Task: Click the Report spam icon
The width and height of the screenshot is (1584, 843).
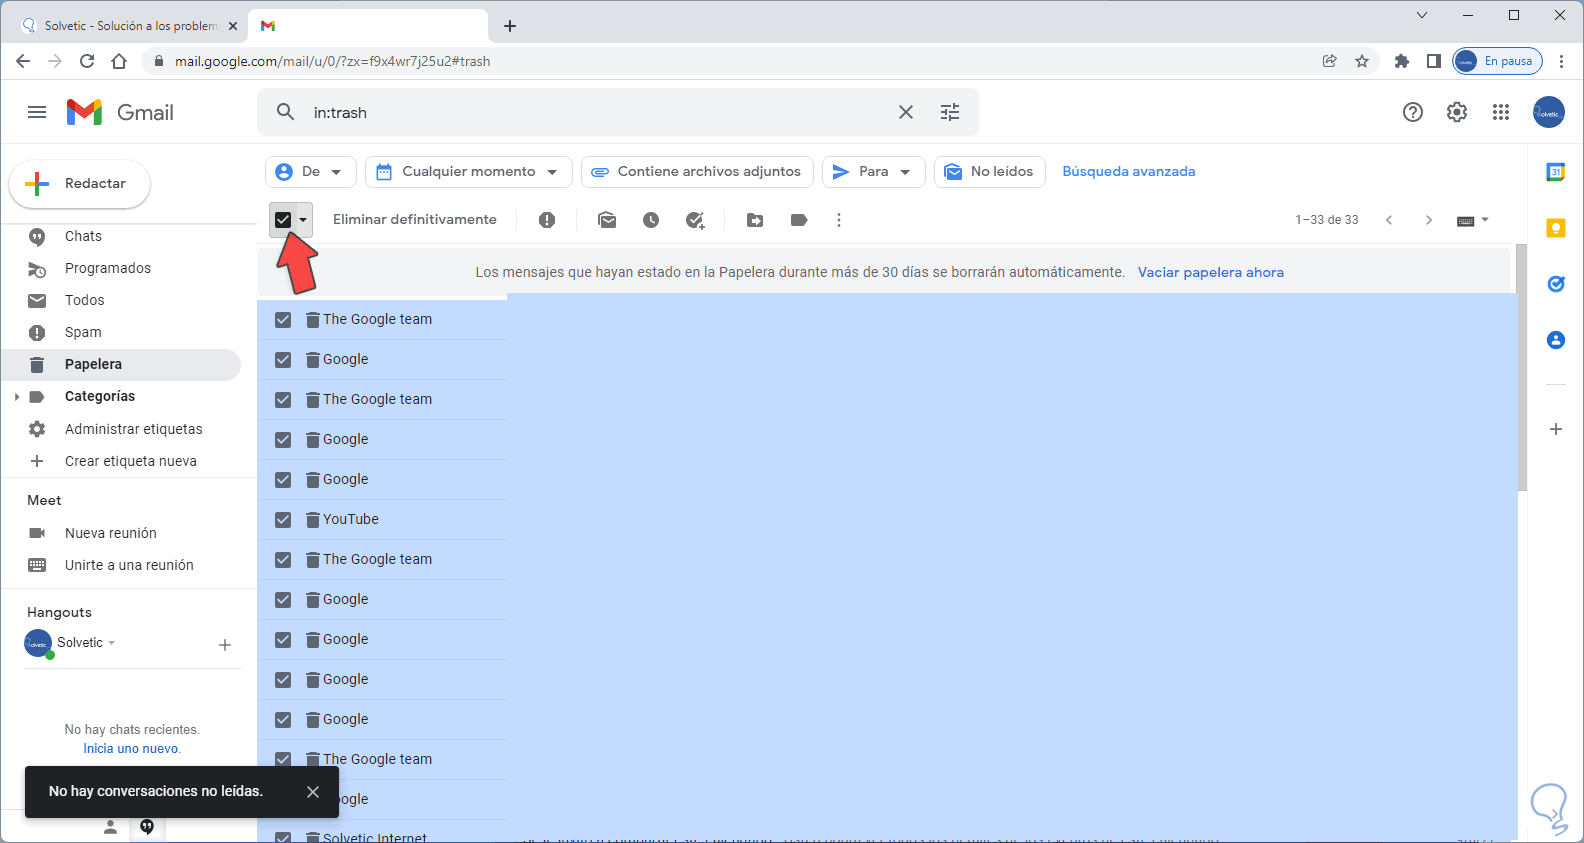Action: (547, 220)
